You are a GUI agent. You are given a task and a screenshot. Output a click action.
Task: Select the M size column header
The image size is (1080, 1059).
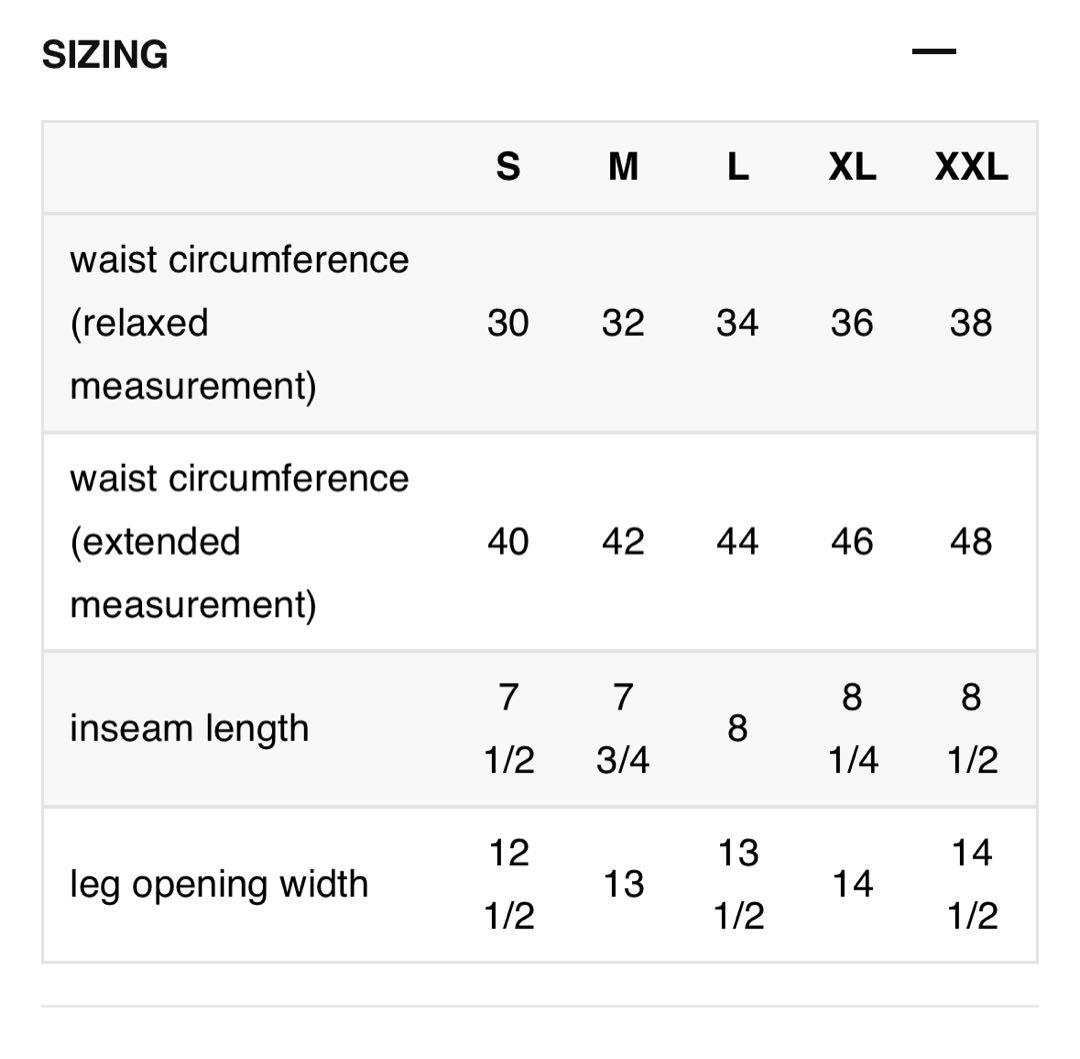623,167
